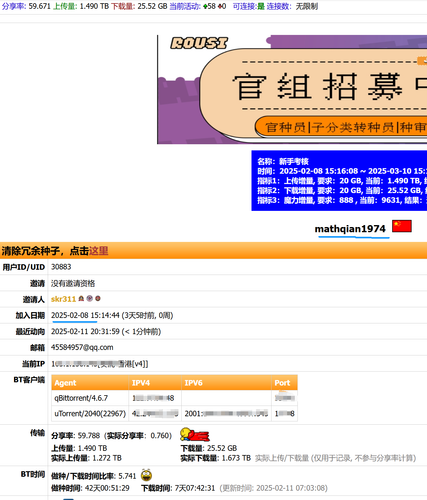427x500 pixels.
Task: Click the China flag next to mathqian1974
Action: pyautogui.click(x=402, y=226)
